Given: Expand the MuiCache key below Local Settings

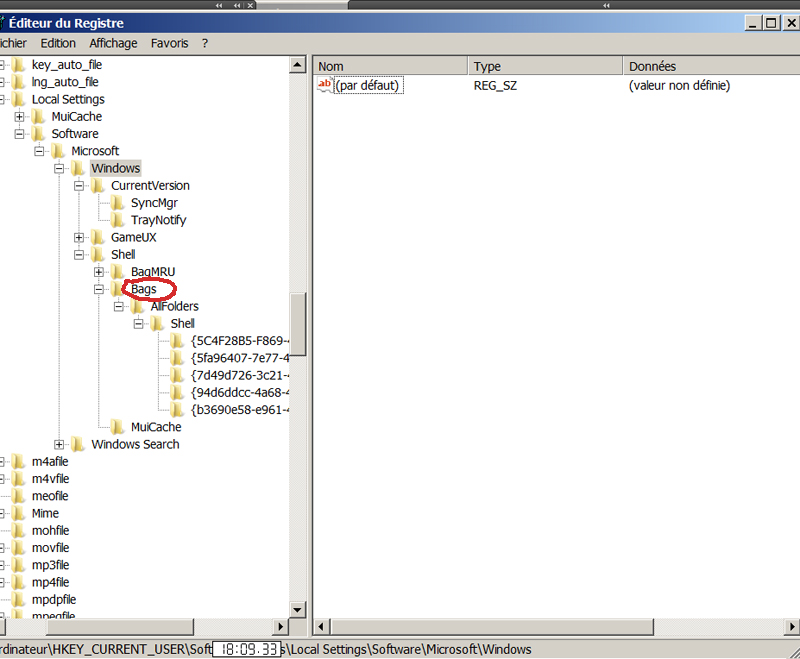Looking at the screenshot, I should 19,117.
